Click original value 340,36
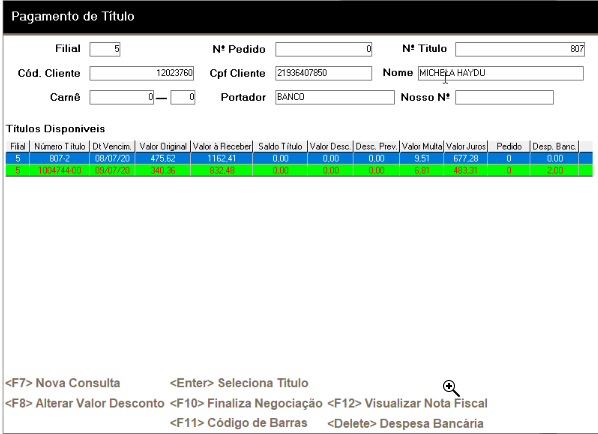 (163, 170)
